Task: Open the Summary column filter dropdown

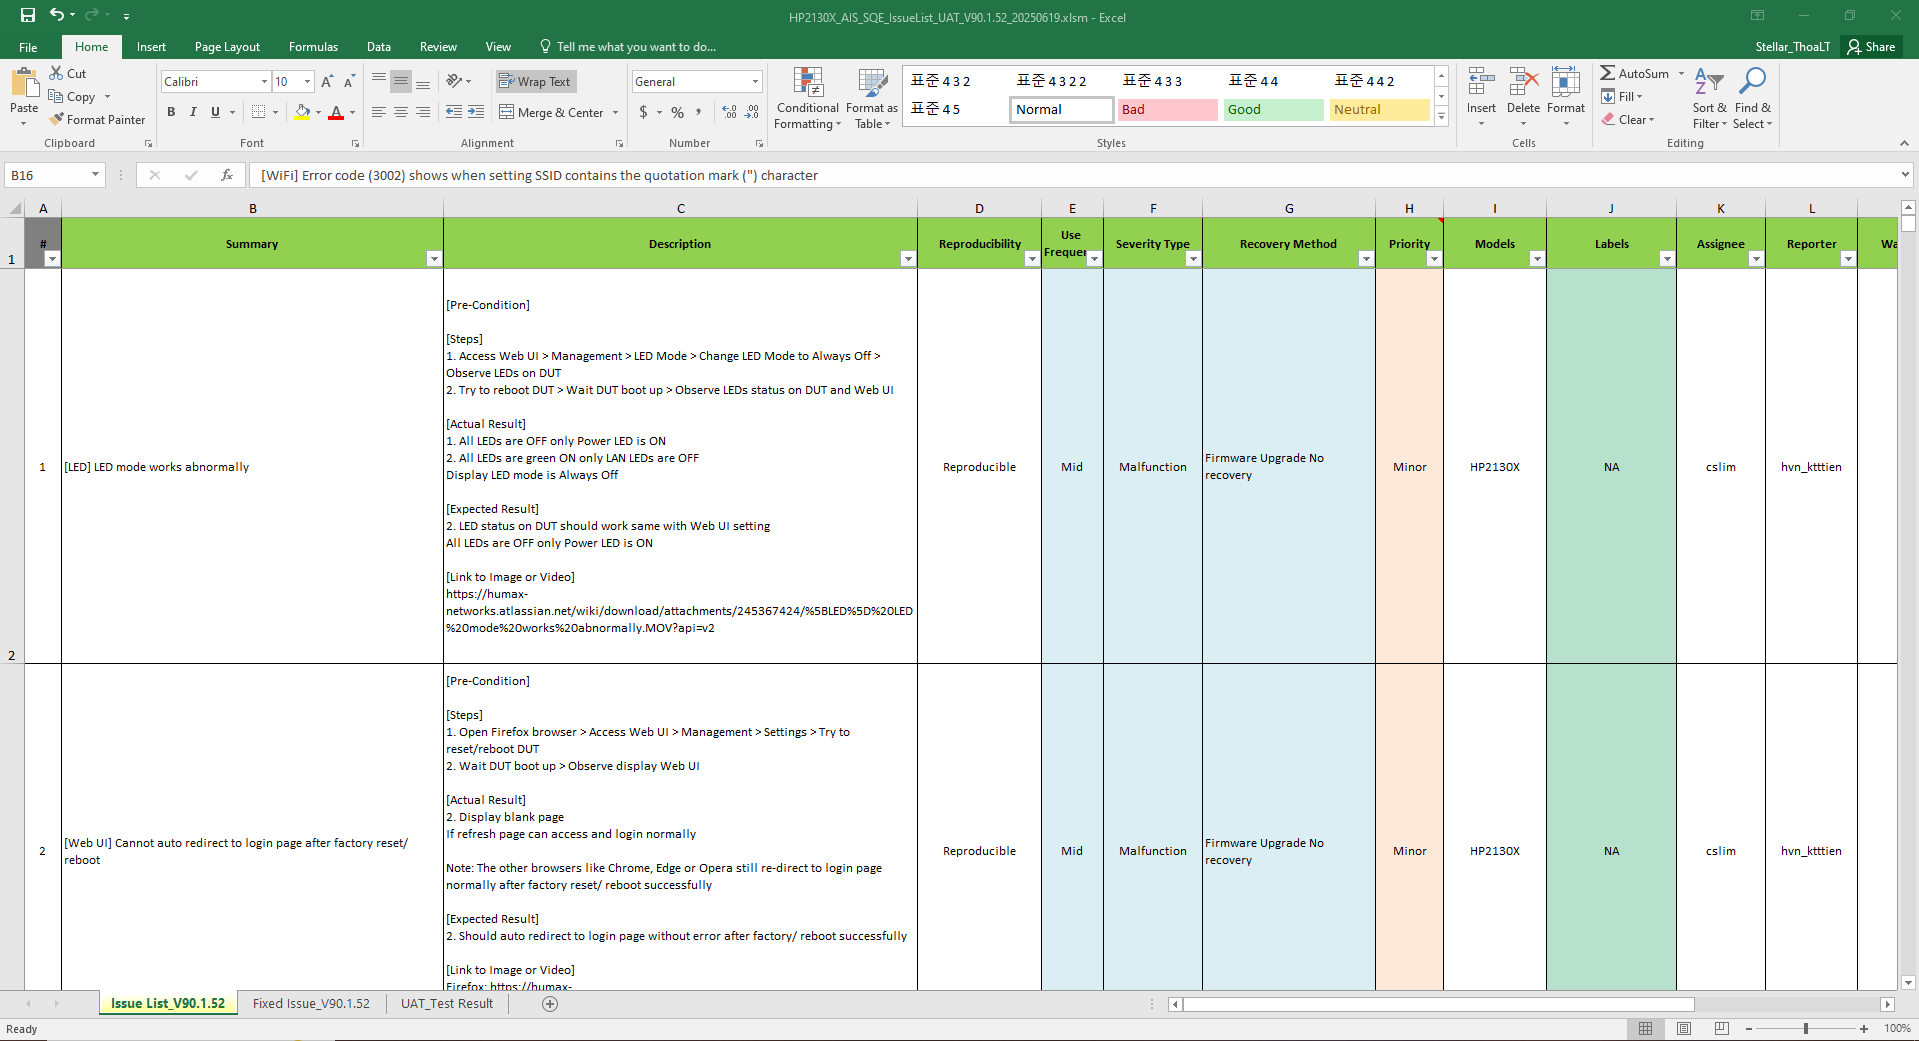Action: click(x=434, y=259)
